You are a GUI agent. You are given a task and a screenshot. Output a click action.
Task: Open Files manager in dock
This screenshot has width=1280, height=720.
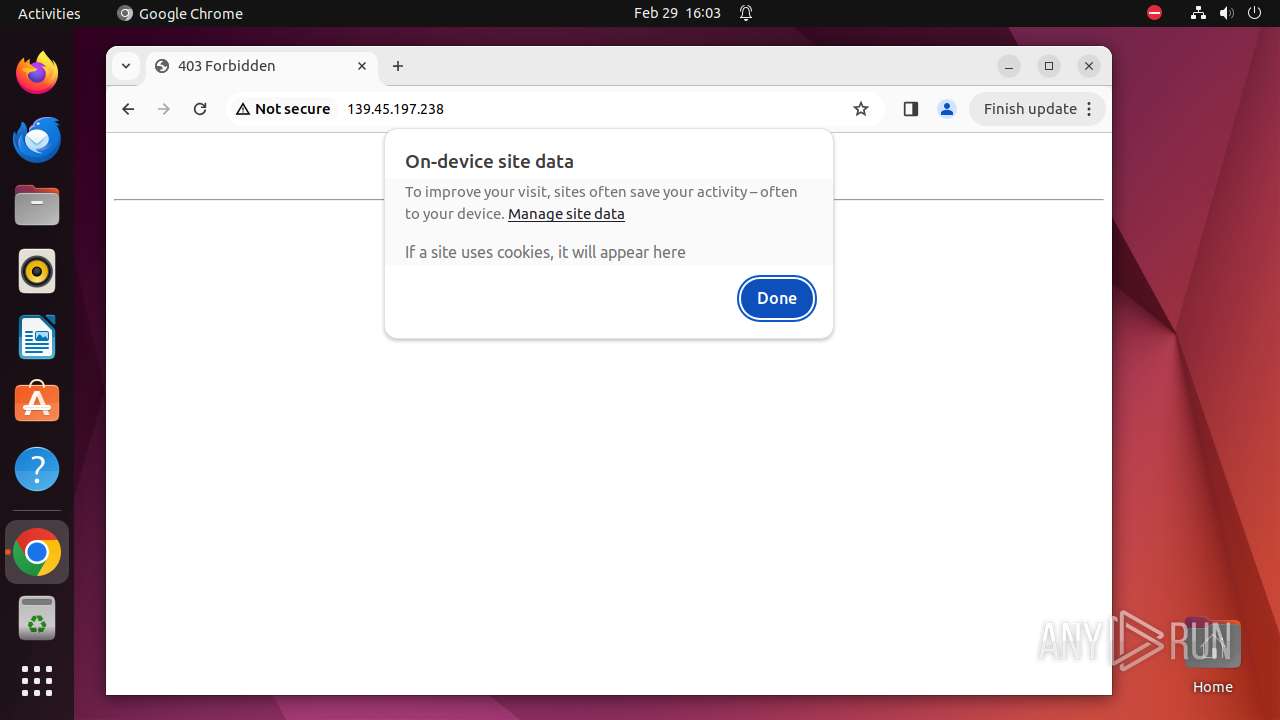click(37, 205)
